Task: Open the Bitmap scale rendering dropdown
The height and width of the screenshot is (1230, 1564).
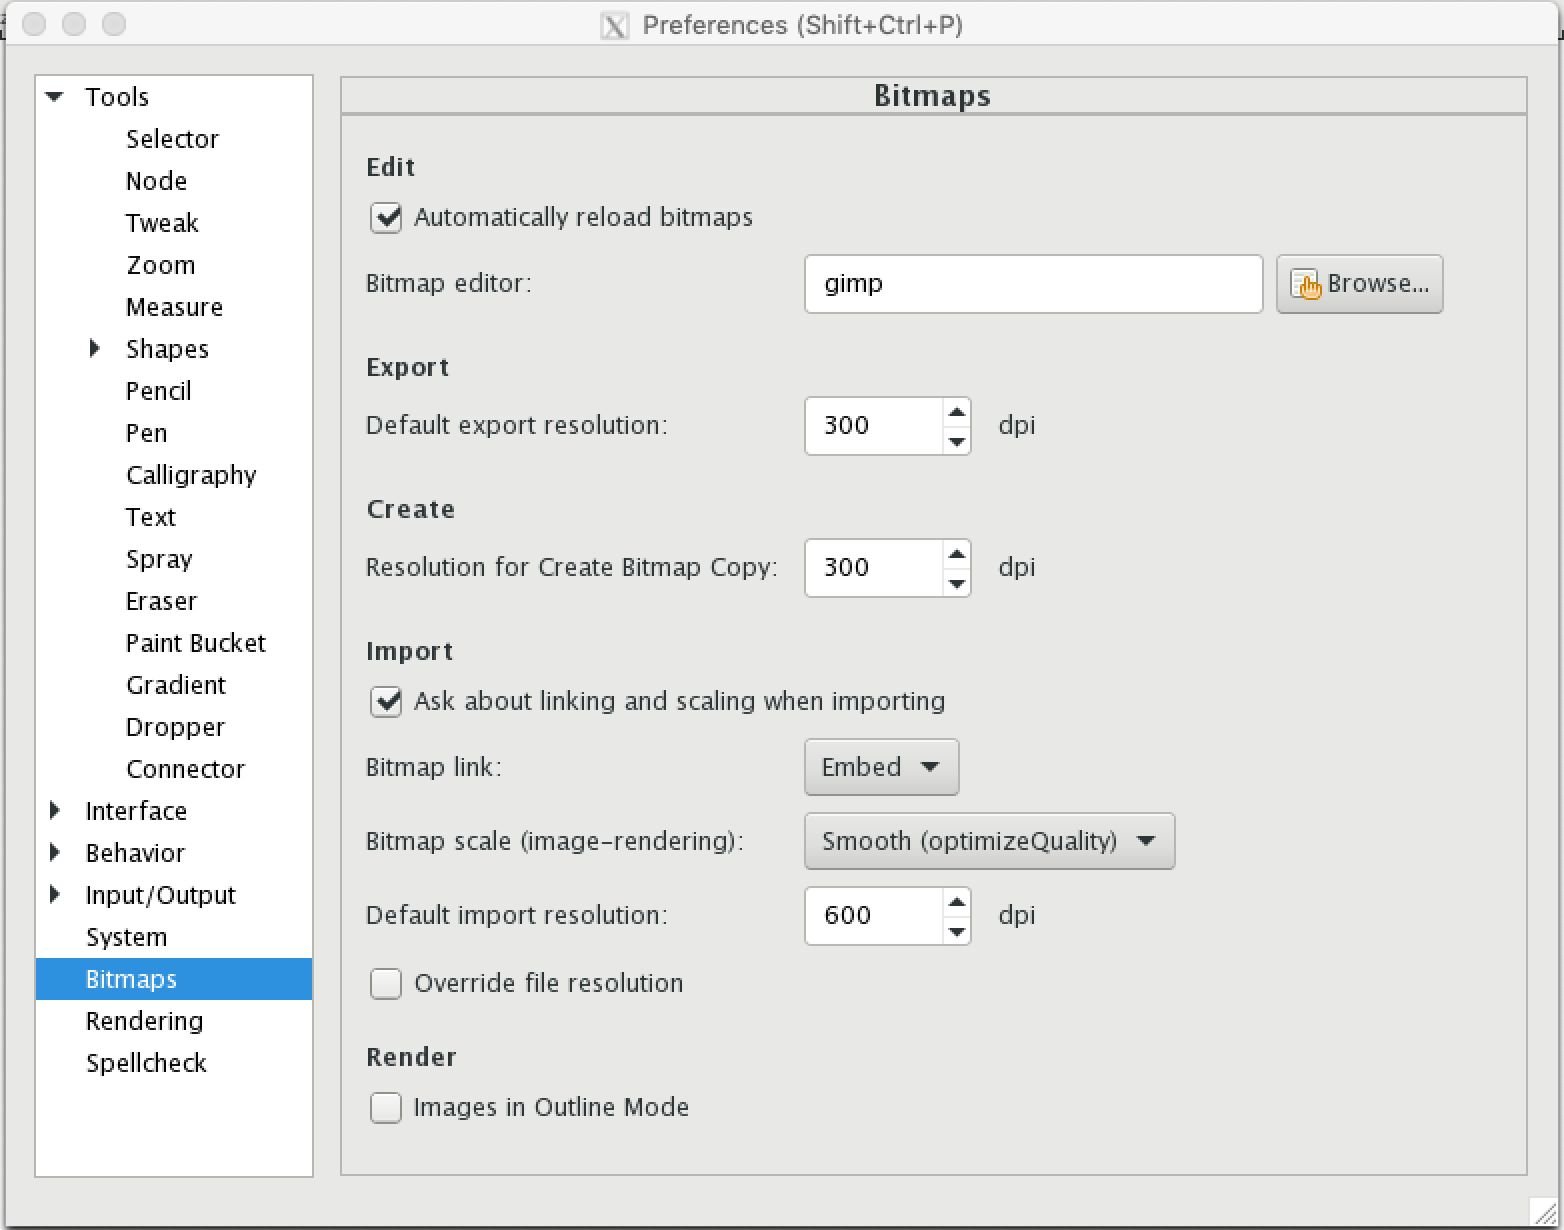Action: tap(989, 841)
